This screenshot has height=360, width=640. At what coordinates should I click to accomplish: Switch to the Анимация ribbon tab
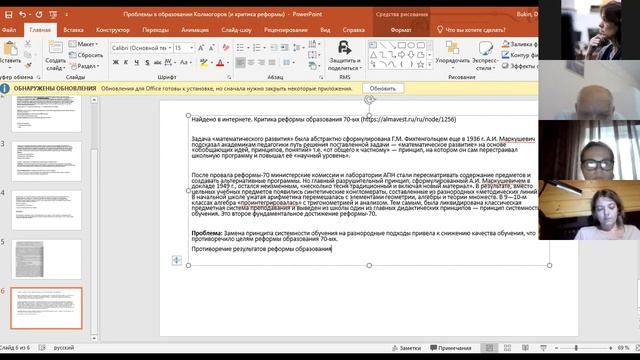(195, 30)
